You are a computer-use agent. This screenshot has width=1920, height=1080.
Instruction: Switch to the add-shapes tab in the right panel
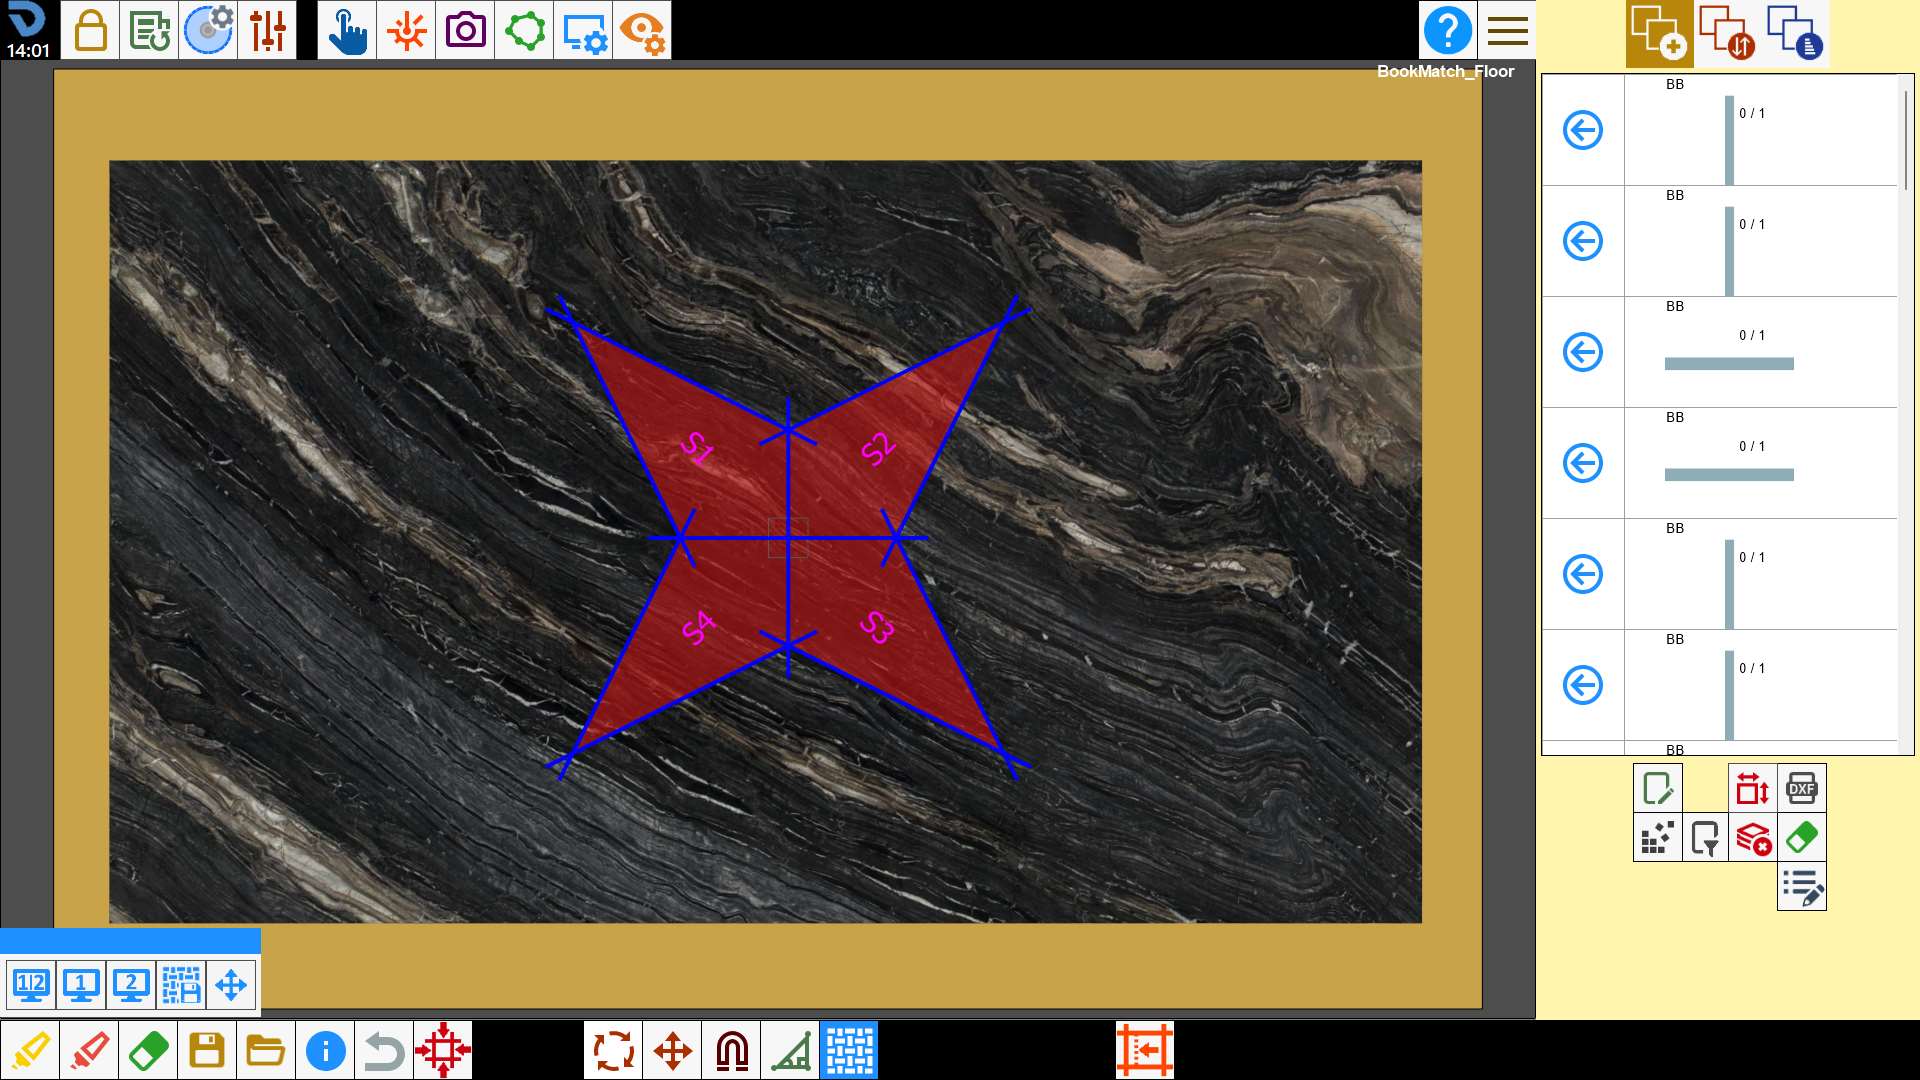coord(1659,33)
